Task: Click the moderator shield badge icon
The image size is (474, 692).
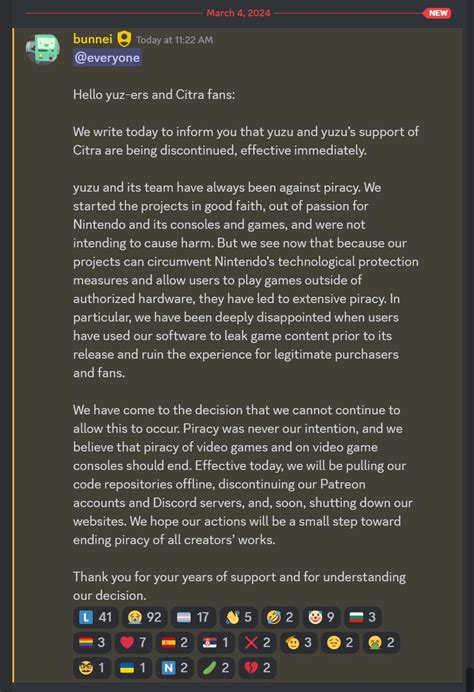Action: [124, 39]
